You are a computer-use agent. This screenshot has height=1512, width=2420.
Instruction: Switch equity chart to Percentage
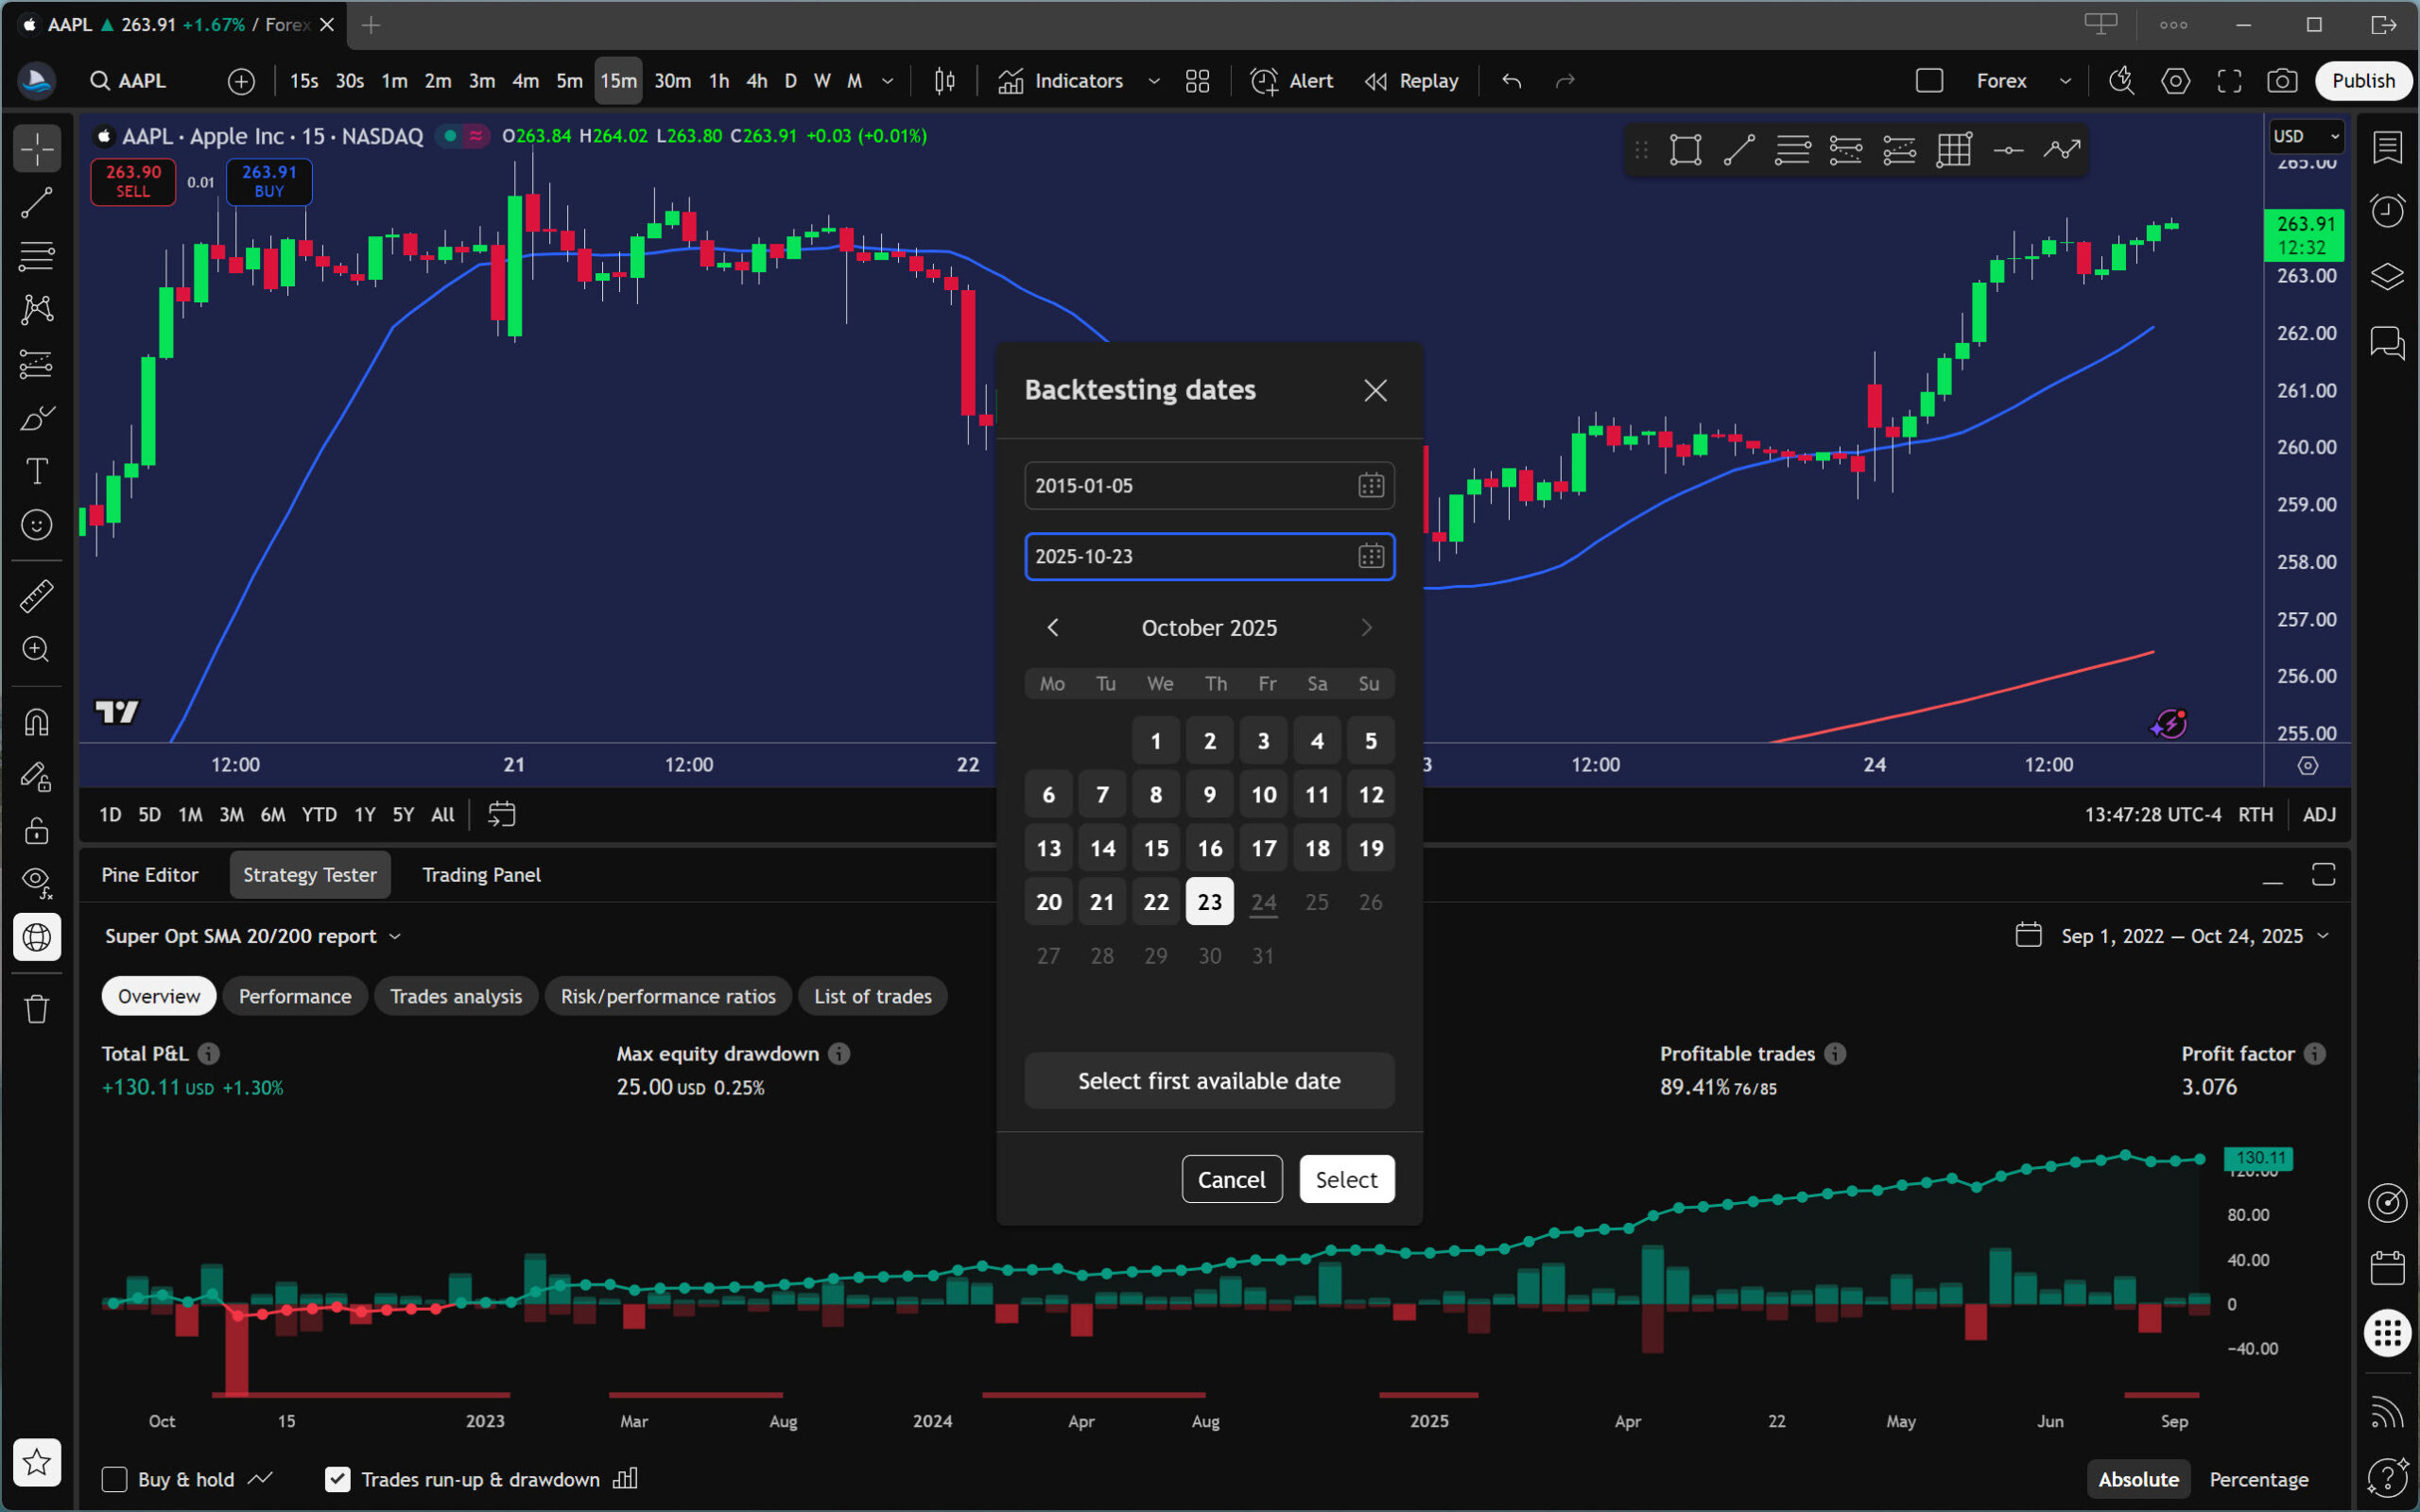2258,1479
